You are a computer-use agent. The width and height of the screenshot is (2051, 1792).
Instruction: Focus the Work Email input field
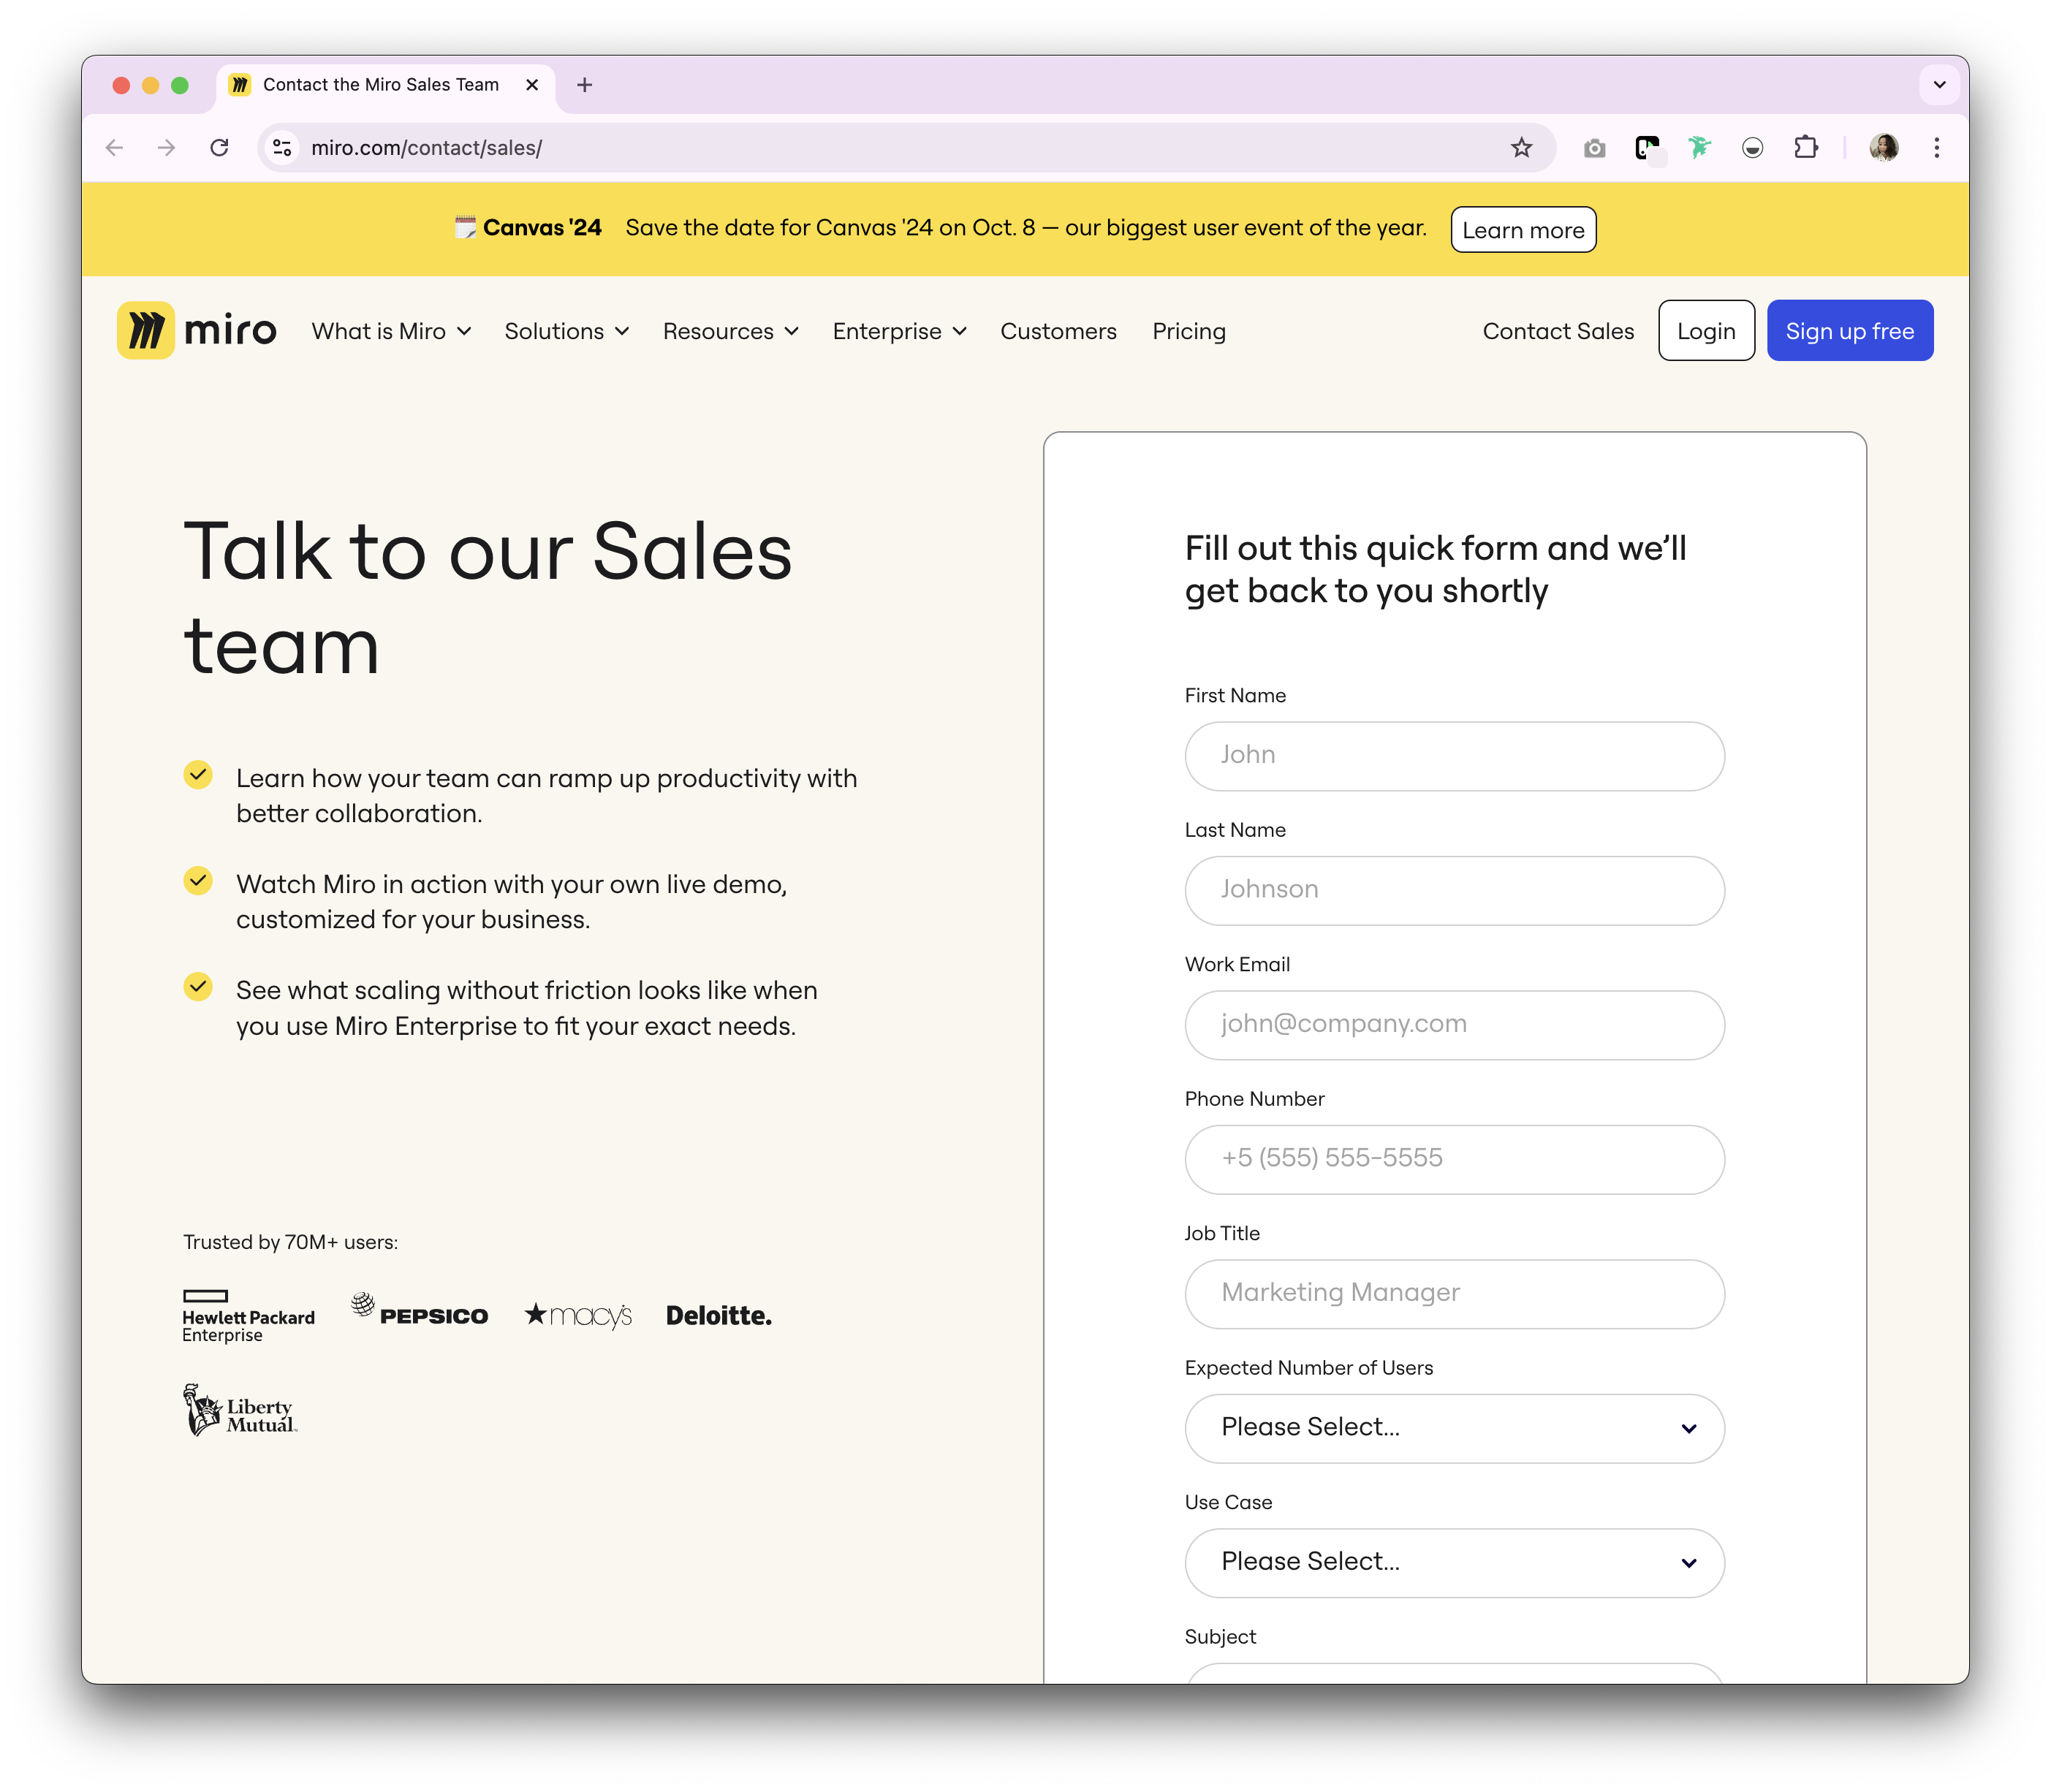point(1454,1024)
